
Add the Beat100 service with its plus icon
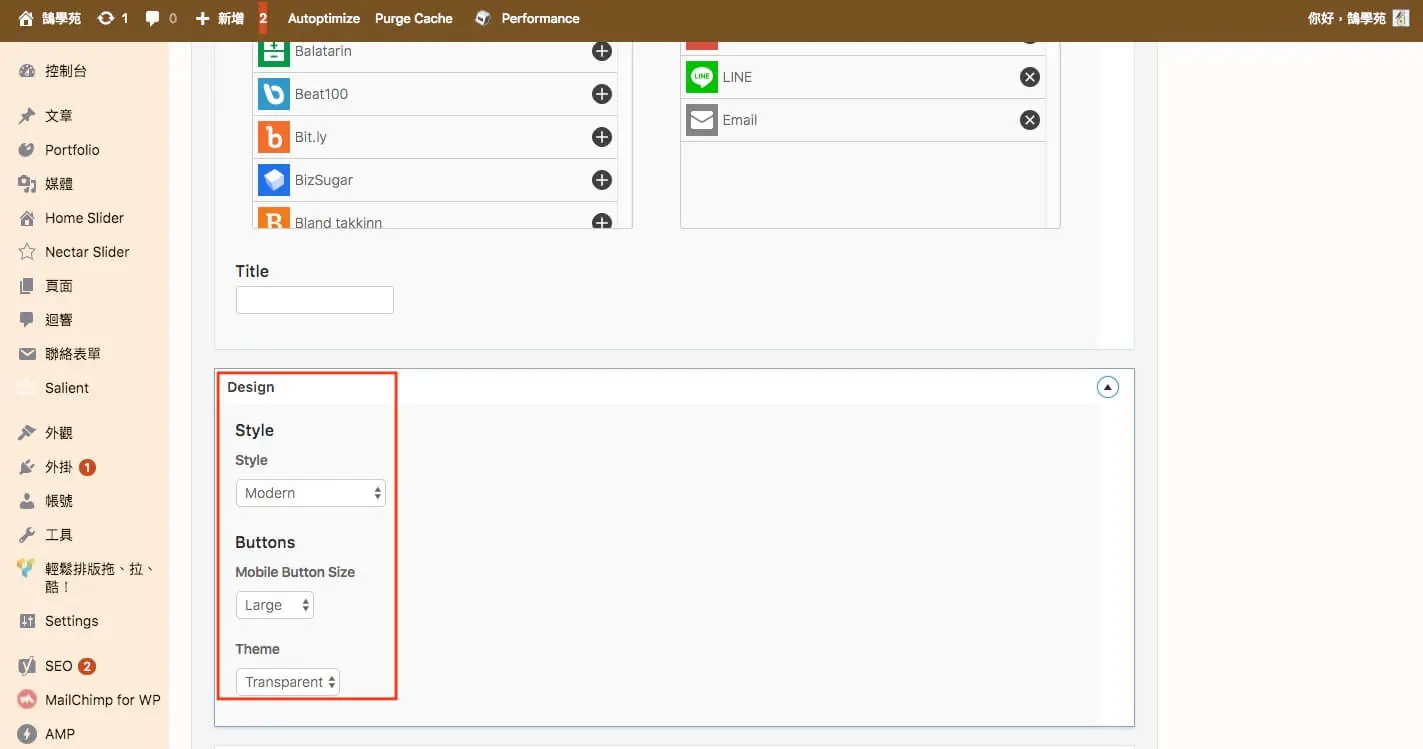[x=602, y=94]
